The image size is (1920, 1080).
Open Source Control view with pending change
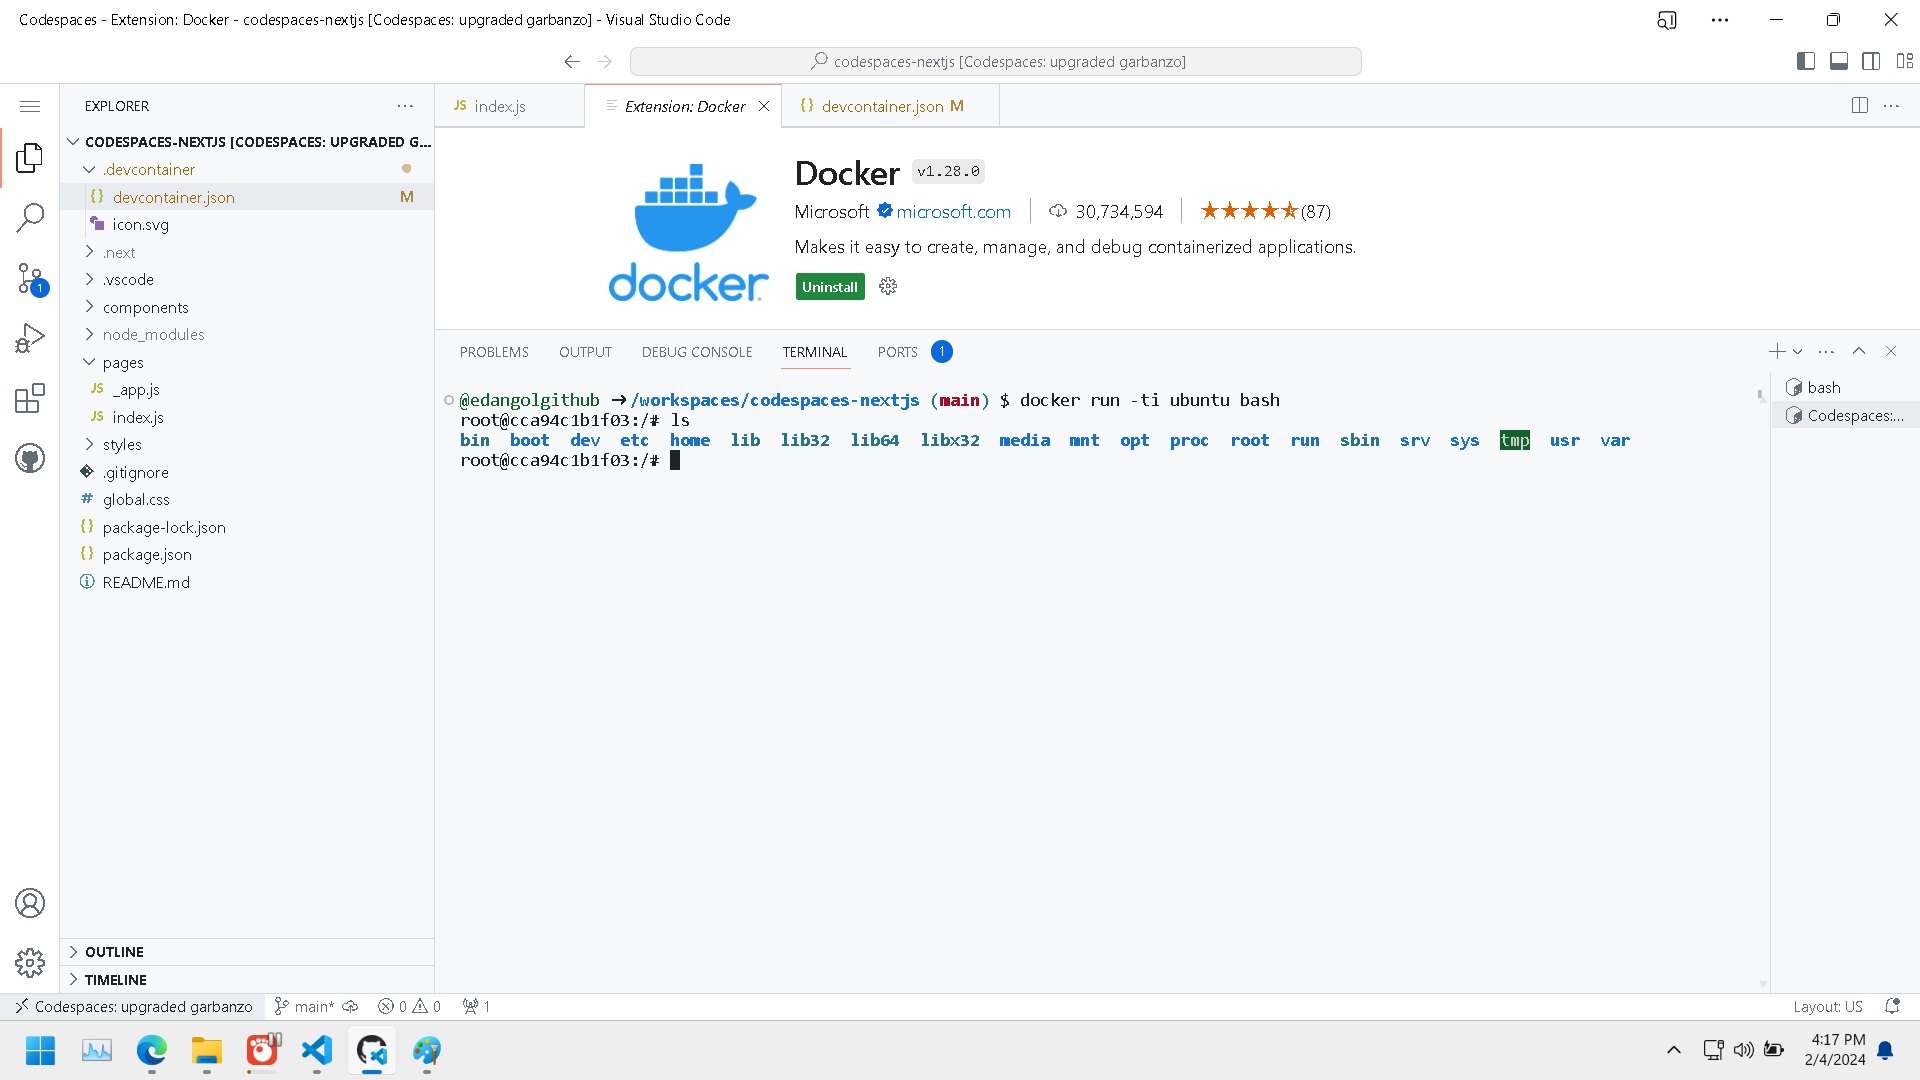pyautogui.click(x=30, y=279)
